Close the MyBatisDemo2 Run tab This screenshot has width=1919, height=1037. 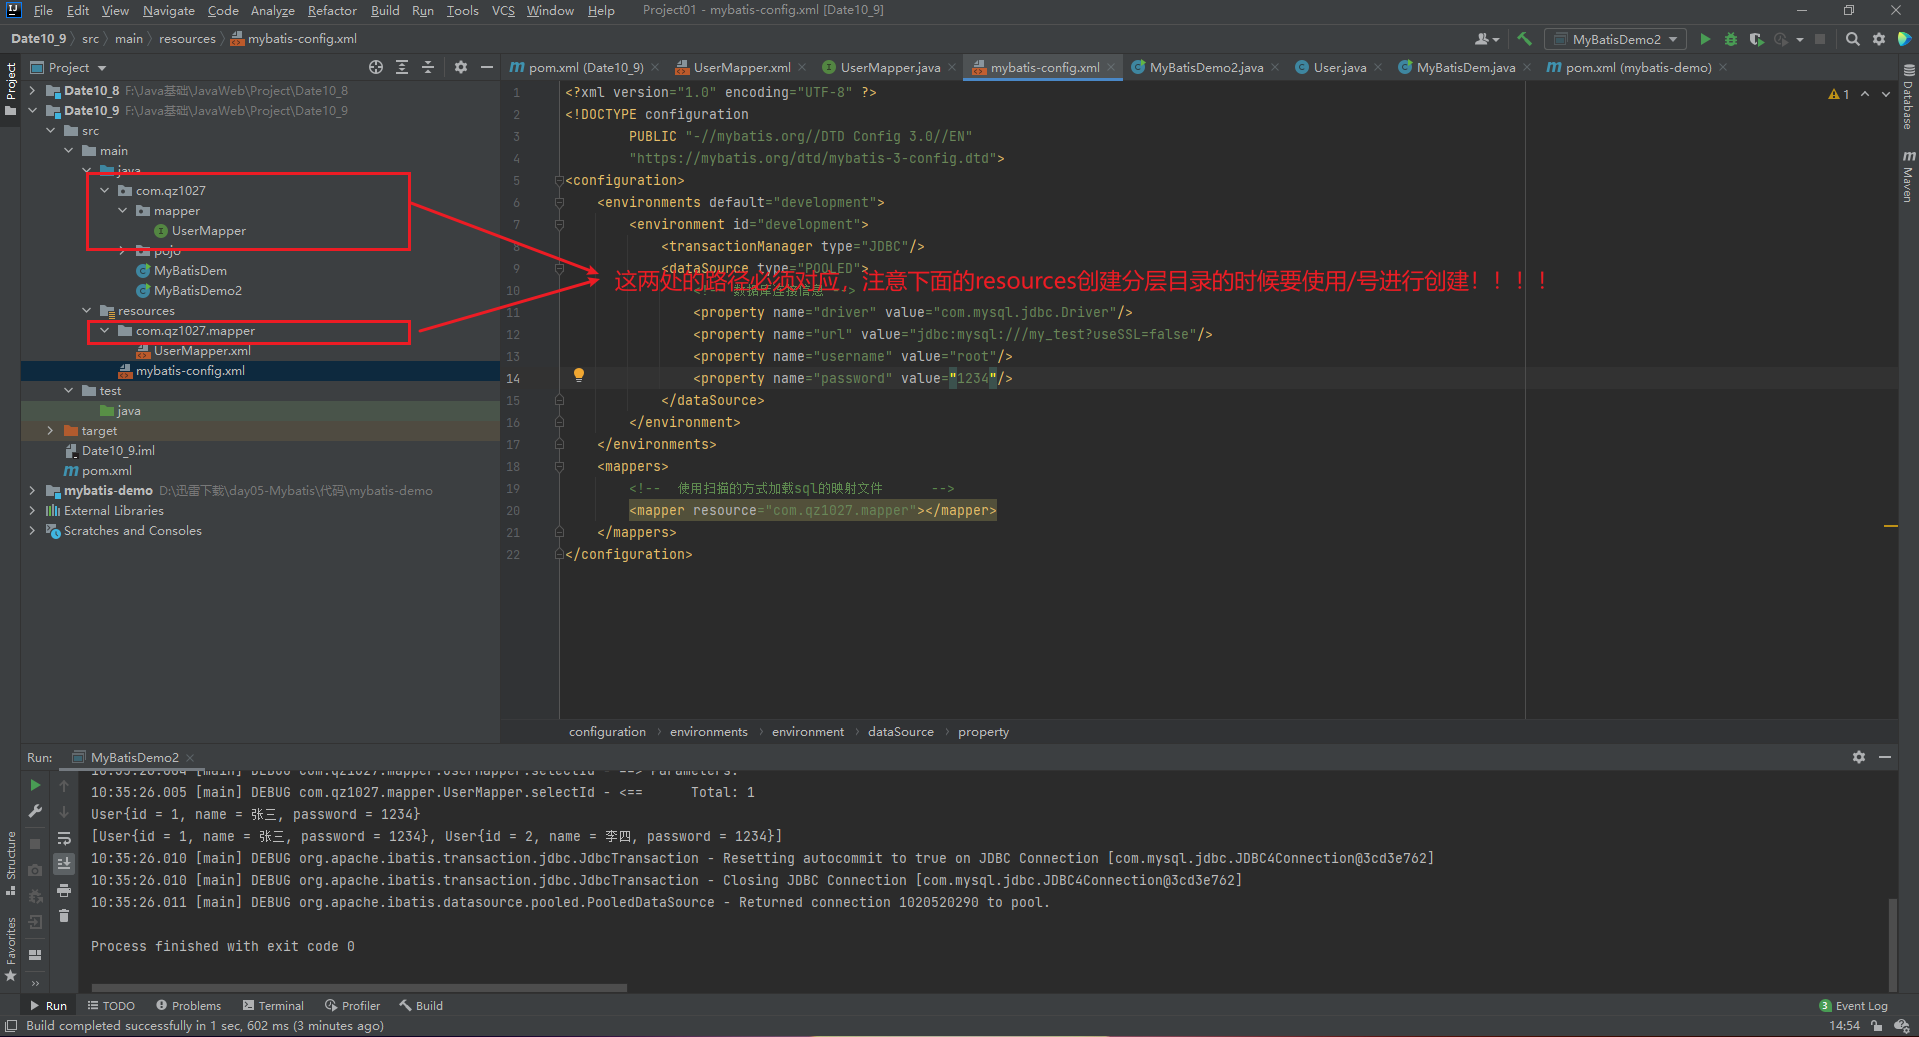[x=190, y=758]
